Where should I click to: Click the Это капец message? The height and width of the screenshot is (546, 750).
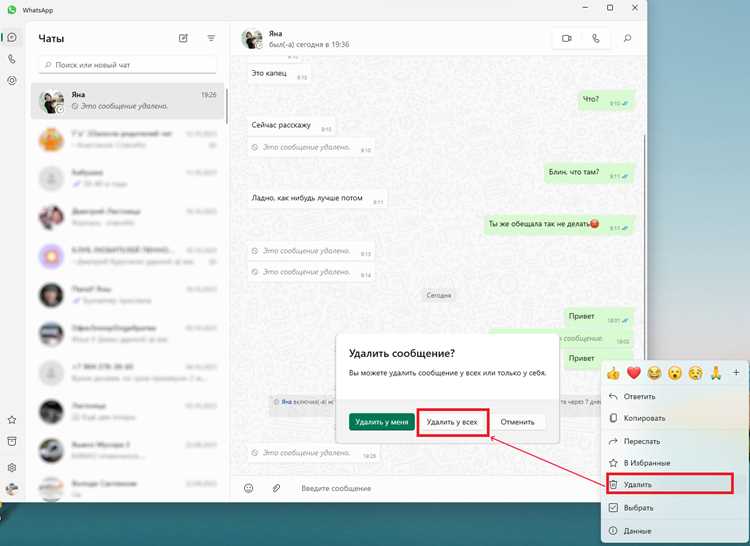(x=279, y=74)
